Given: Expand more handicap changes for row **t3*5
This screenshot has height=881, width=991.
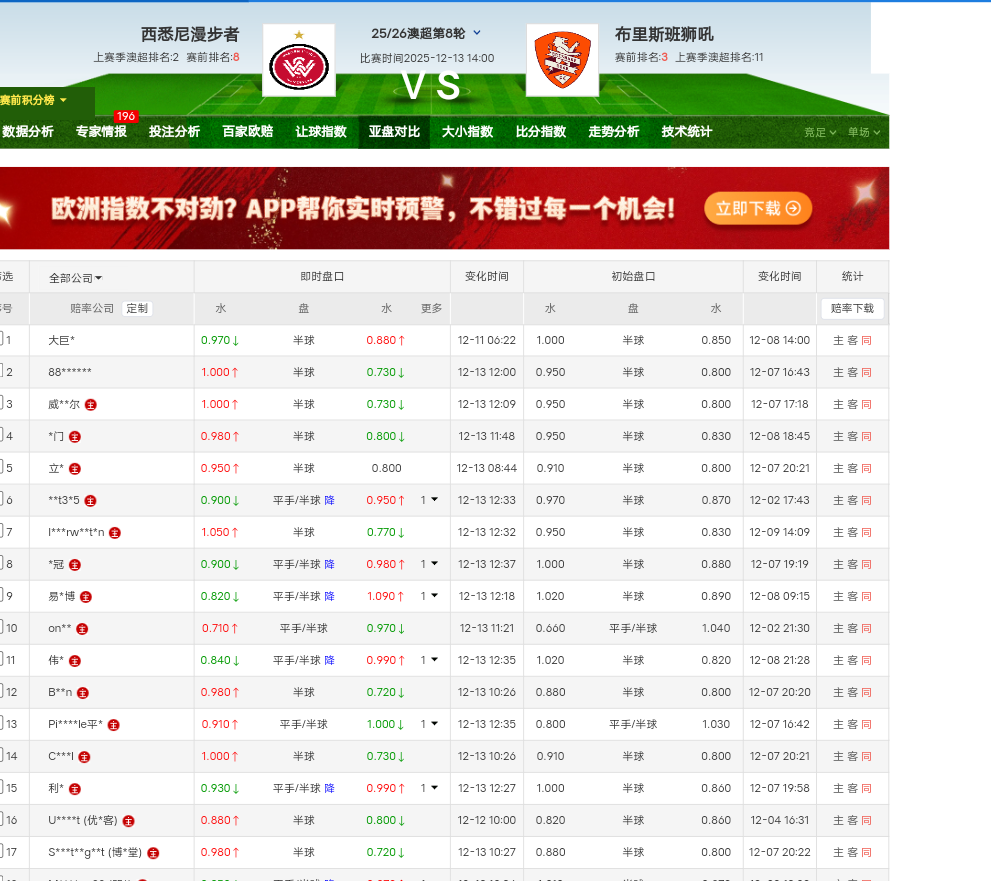Looking at the screenshot, I should pos(429,500).
